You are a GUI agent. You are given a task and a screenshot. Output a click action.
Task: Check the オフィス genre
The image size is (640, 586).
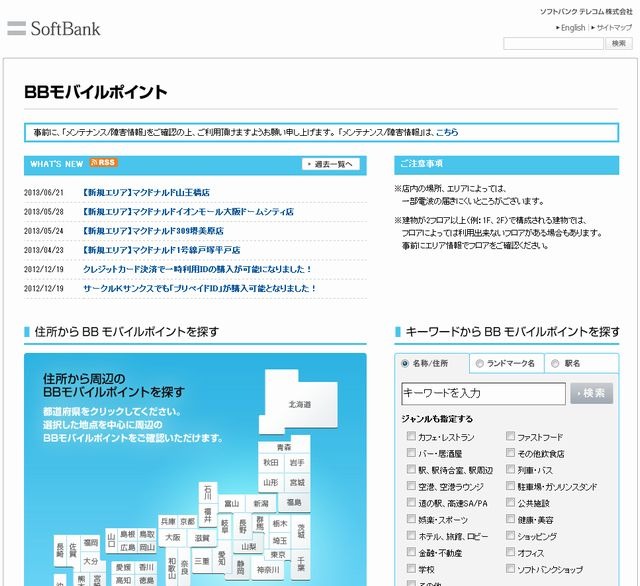pyautogui.click(x=510, y=552)
